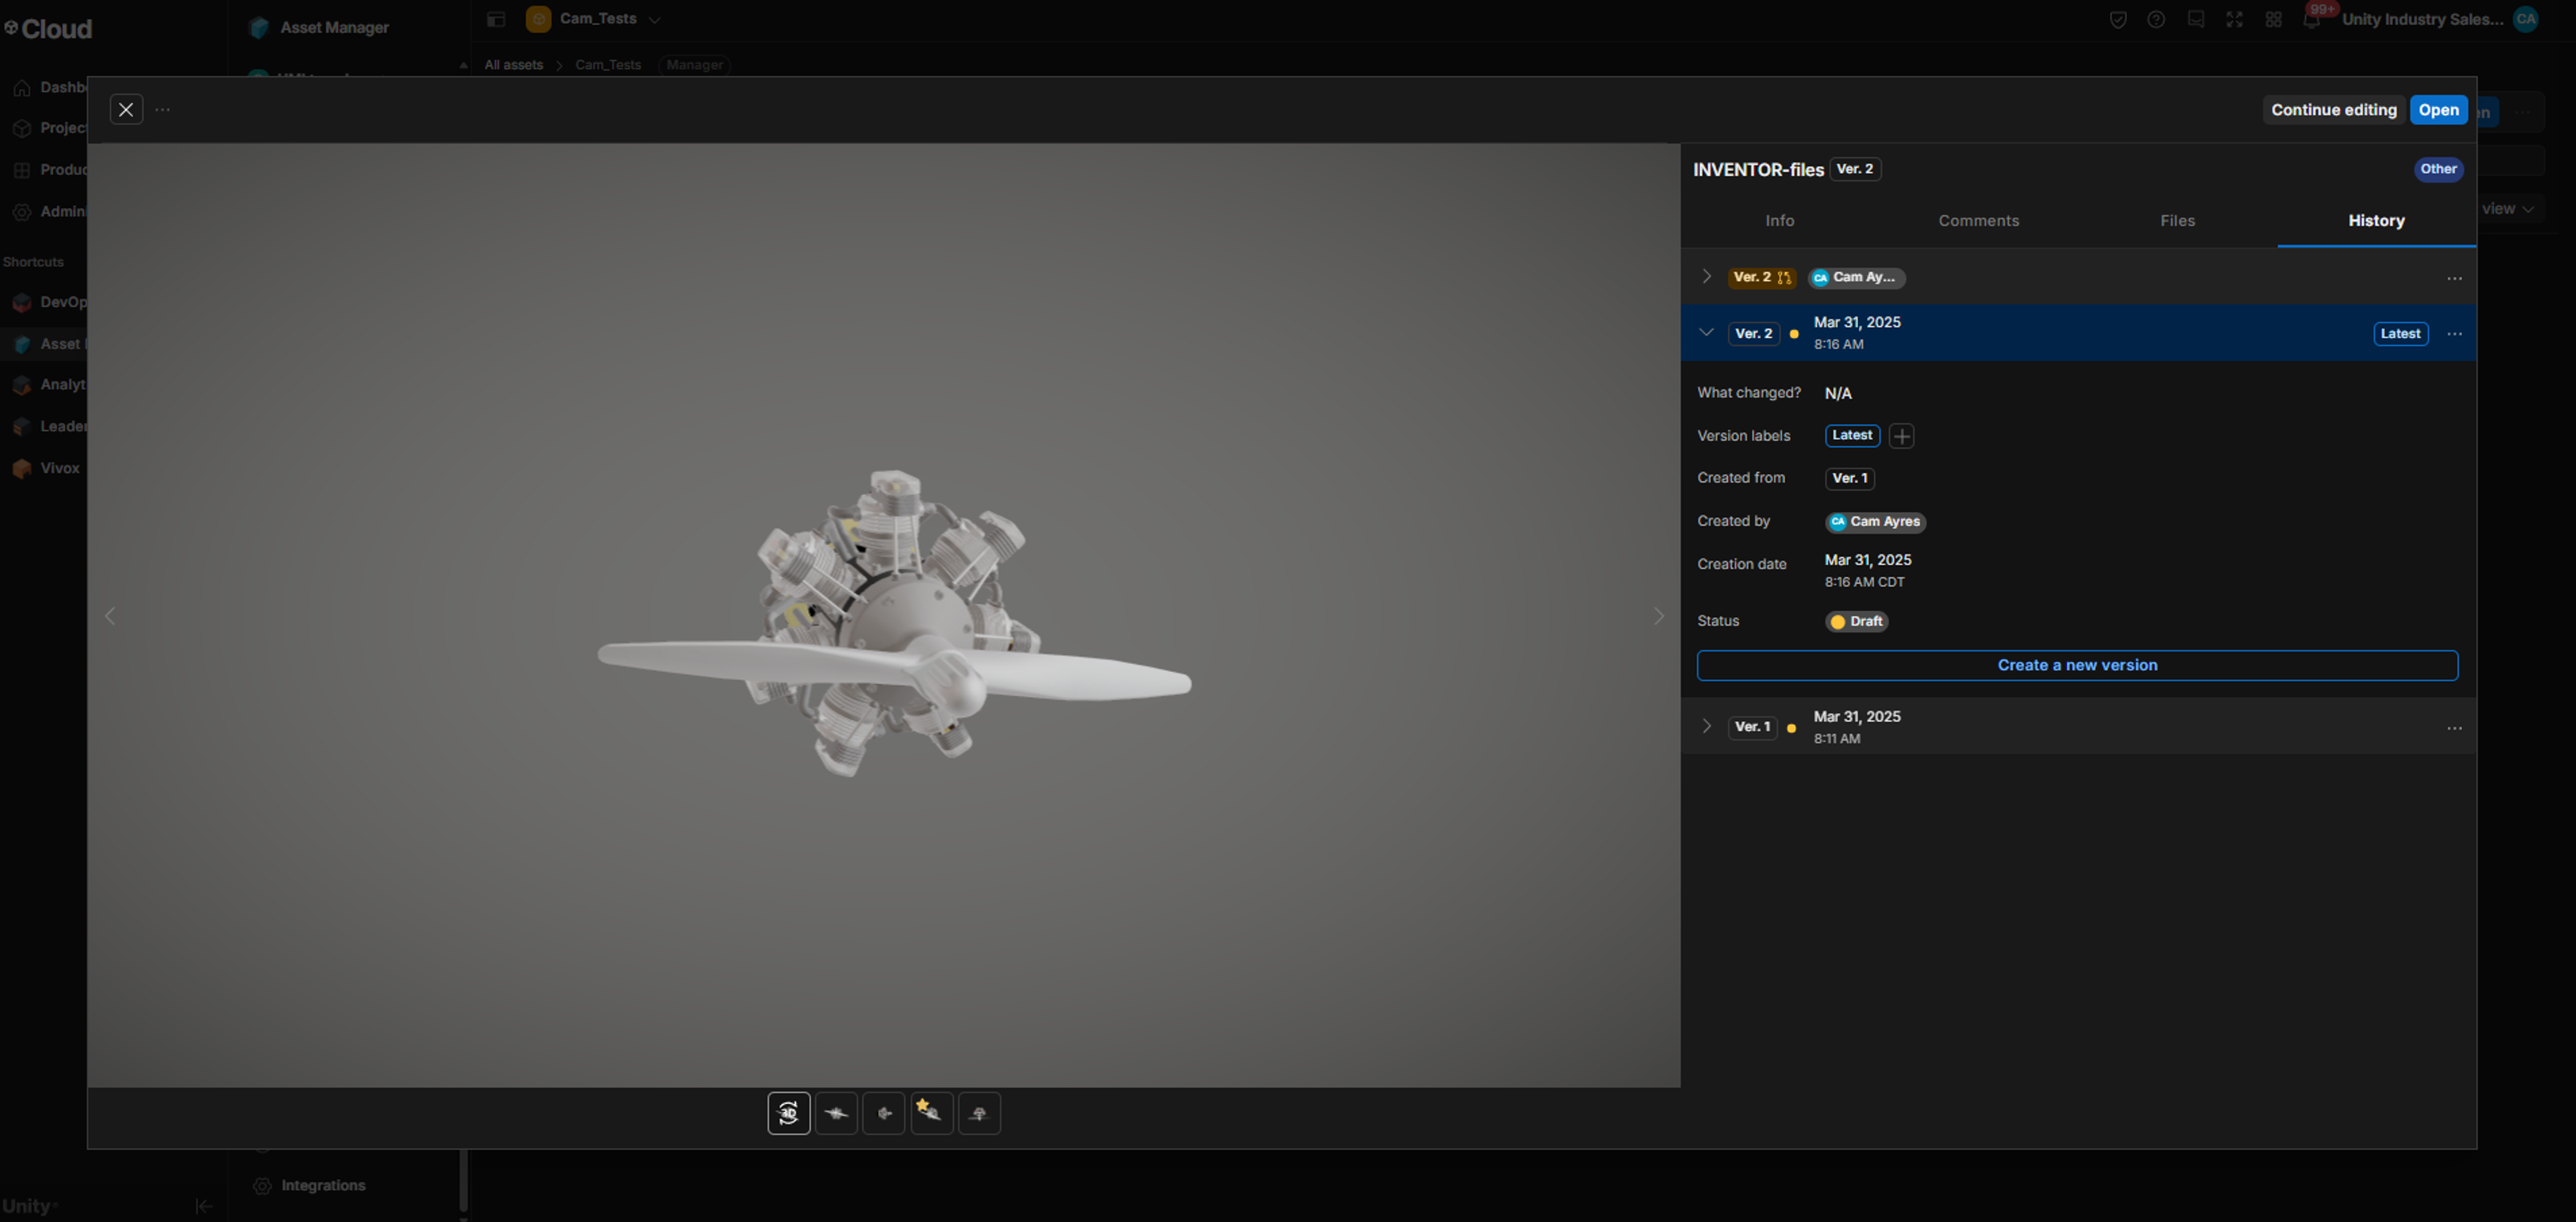Open the help question mark icon
The width and height of the screenshot is (2576, 1222).
[2156, 20]
